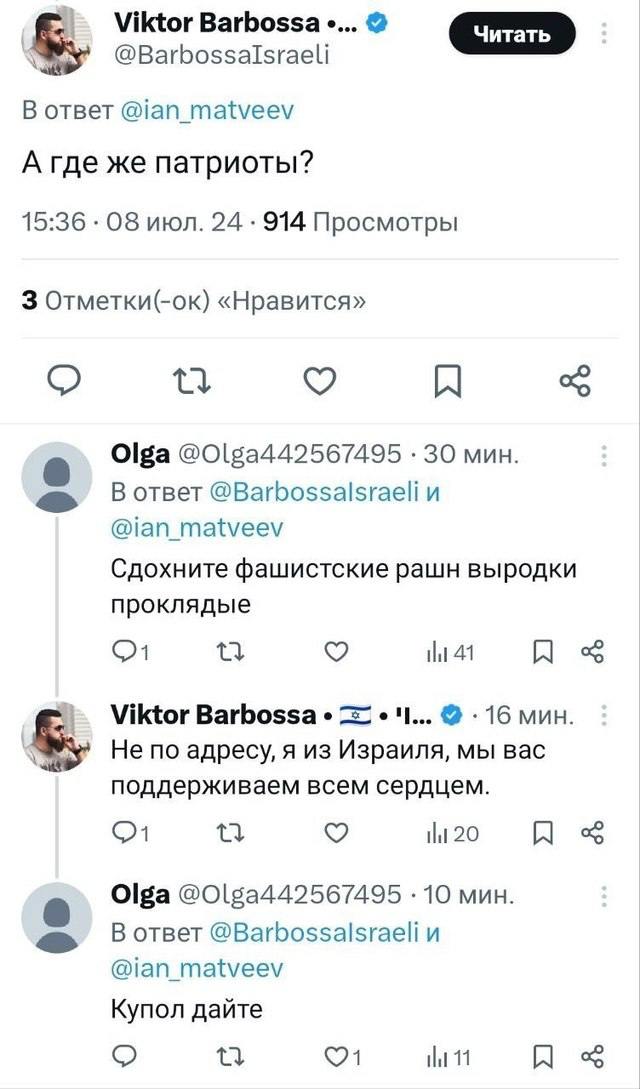Click the reply icon under the main tweet
Image resolution: width=640 pixels, height=1089 pixels.
(x=67, y=381)
